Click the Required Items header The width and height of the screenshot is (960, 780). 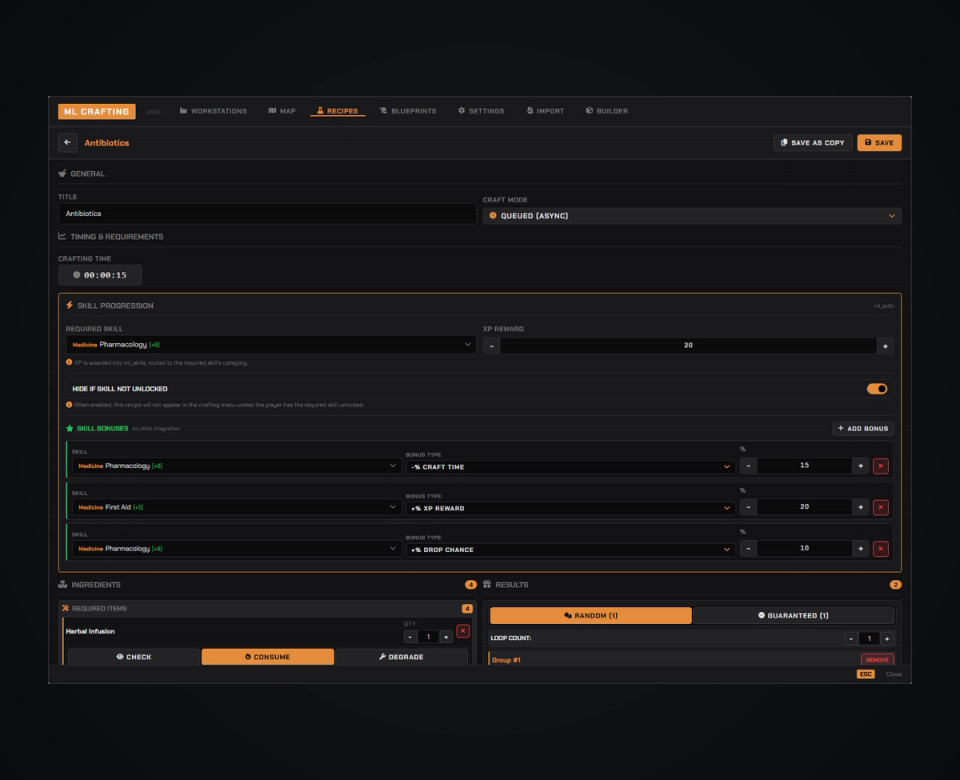tap(99, 609)
